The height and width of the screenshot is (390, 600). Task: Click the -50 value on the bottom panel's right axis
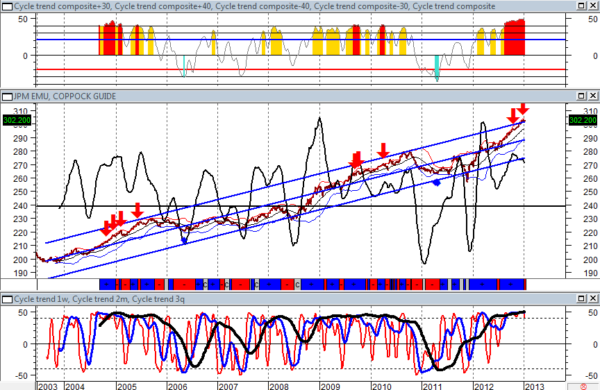click(590, 375)
